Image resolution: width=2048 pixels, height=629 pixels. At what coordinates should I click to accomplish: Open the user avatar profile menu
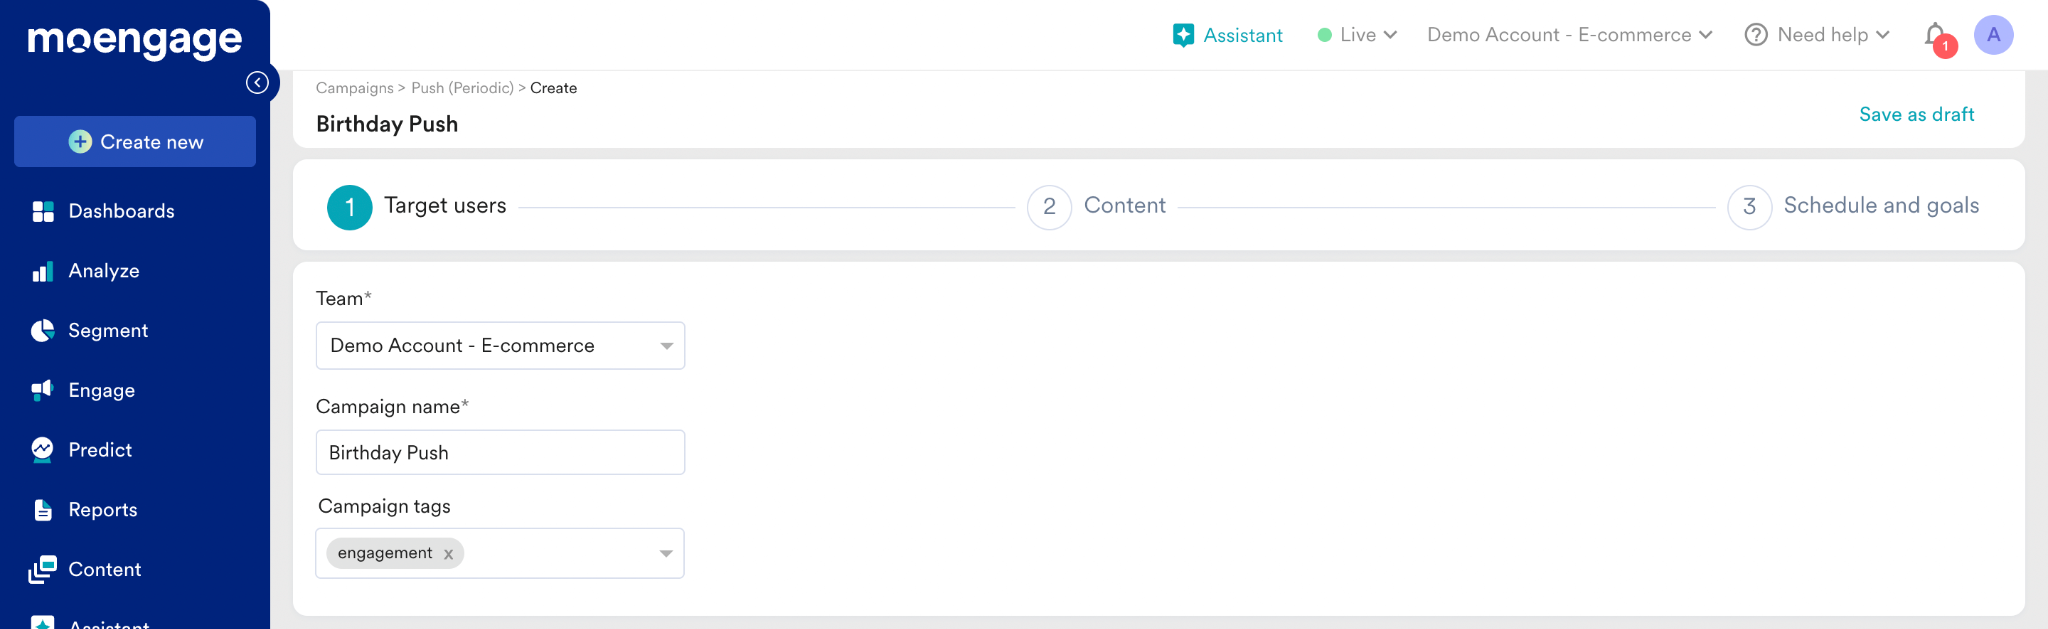pyautogui.click(x=1993, y=35)
